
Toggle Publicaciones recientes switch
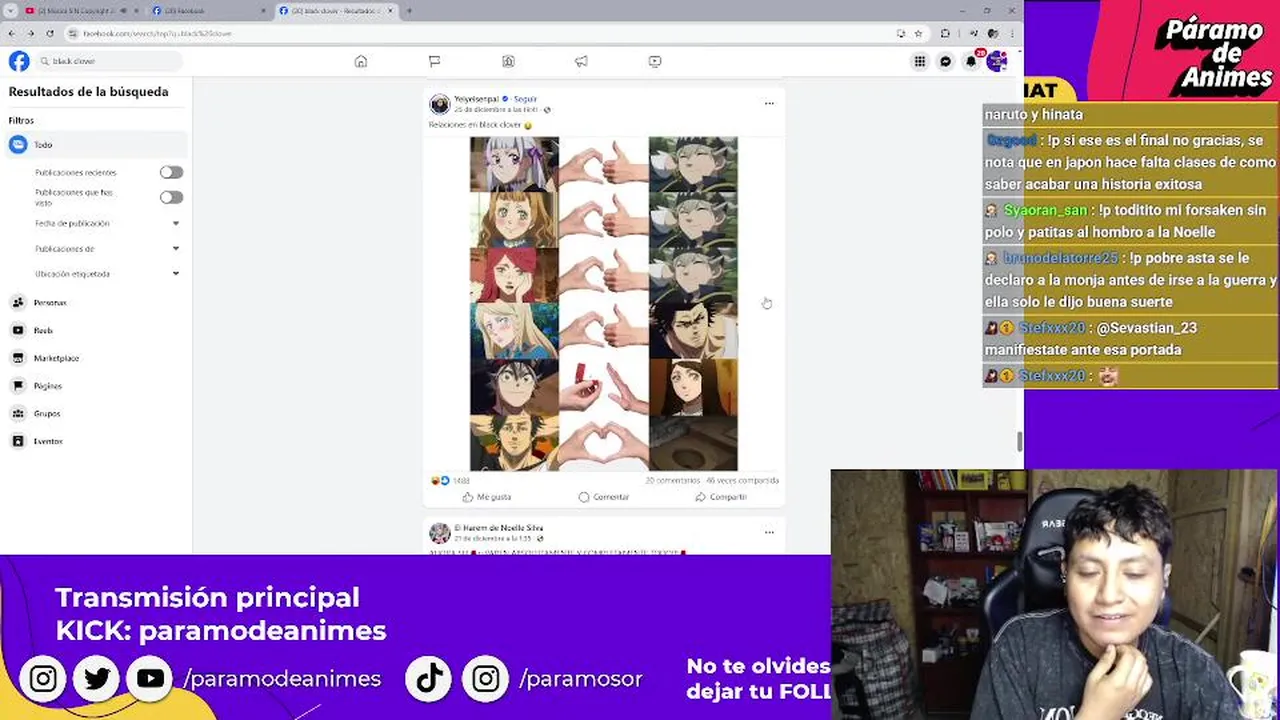(x=171, y=172)
